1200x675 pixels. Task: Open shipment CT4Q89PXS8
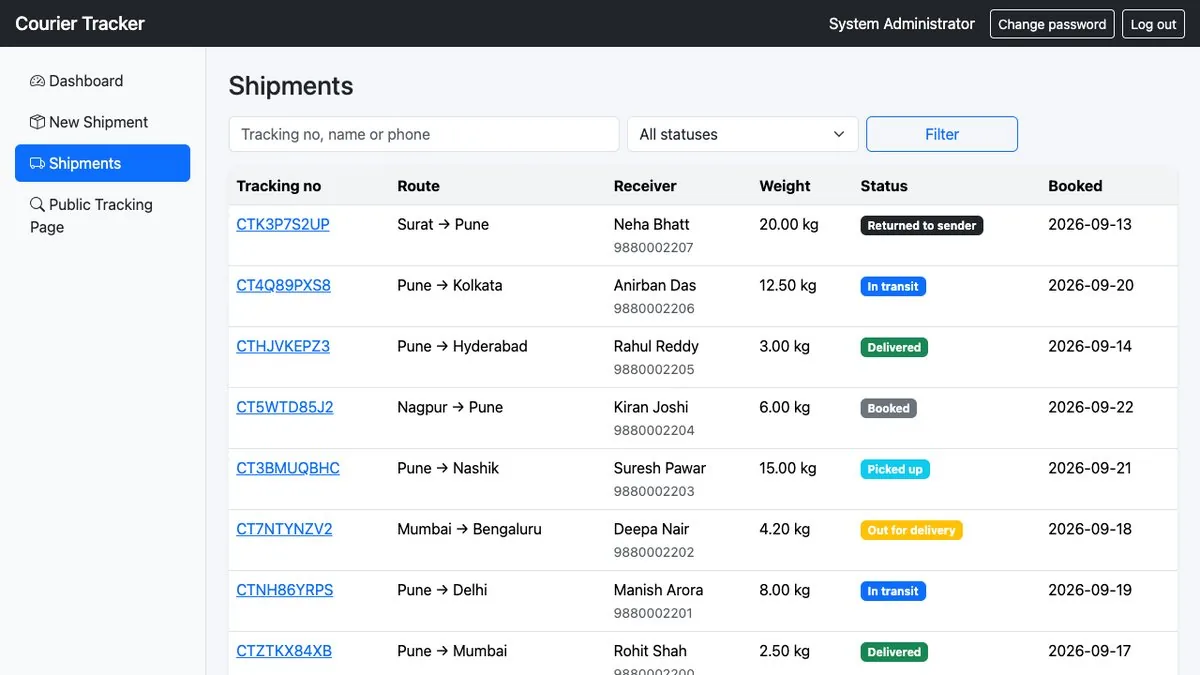[x=283, y=285]
